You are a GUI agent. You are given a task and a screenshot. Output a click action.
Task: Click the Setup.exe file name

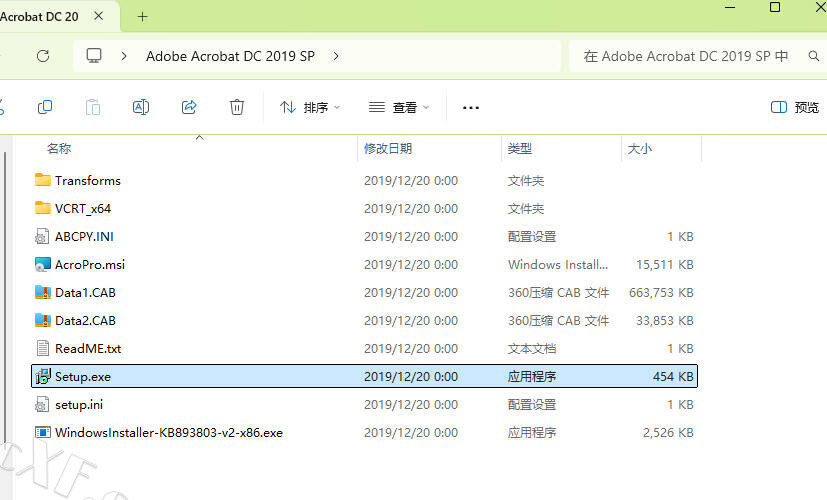pos(83,377)
